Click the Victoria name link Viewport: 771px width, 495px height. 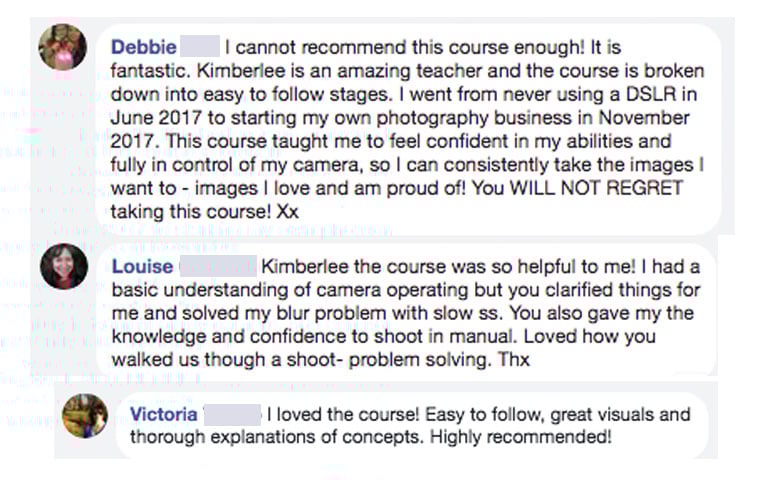(162, 413)
